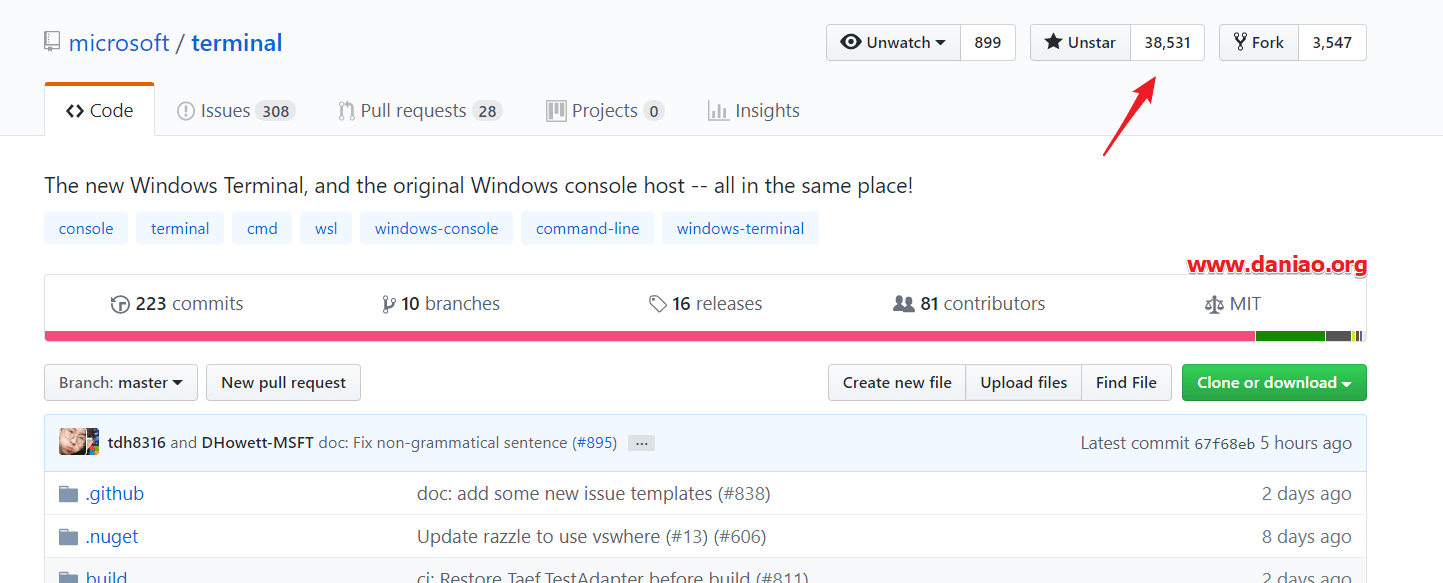View the 38,531 stargazers count
The width and height of the screenshot is (1443, 583).
1168,43
